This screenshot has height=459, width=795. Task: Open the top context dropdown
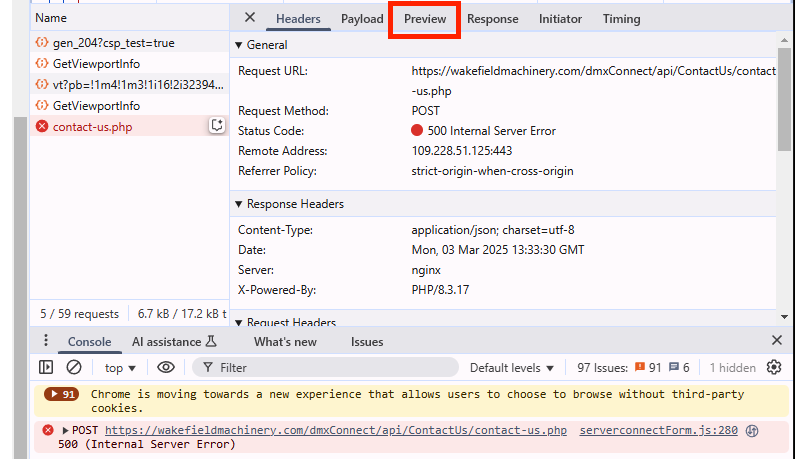tap(121, 367)
